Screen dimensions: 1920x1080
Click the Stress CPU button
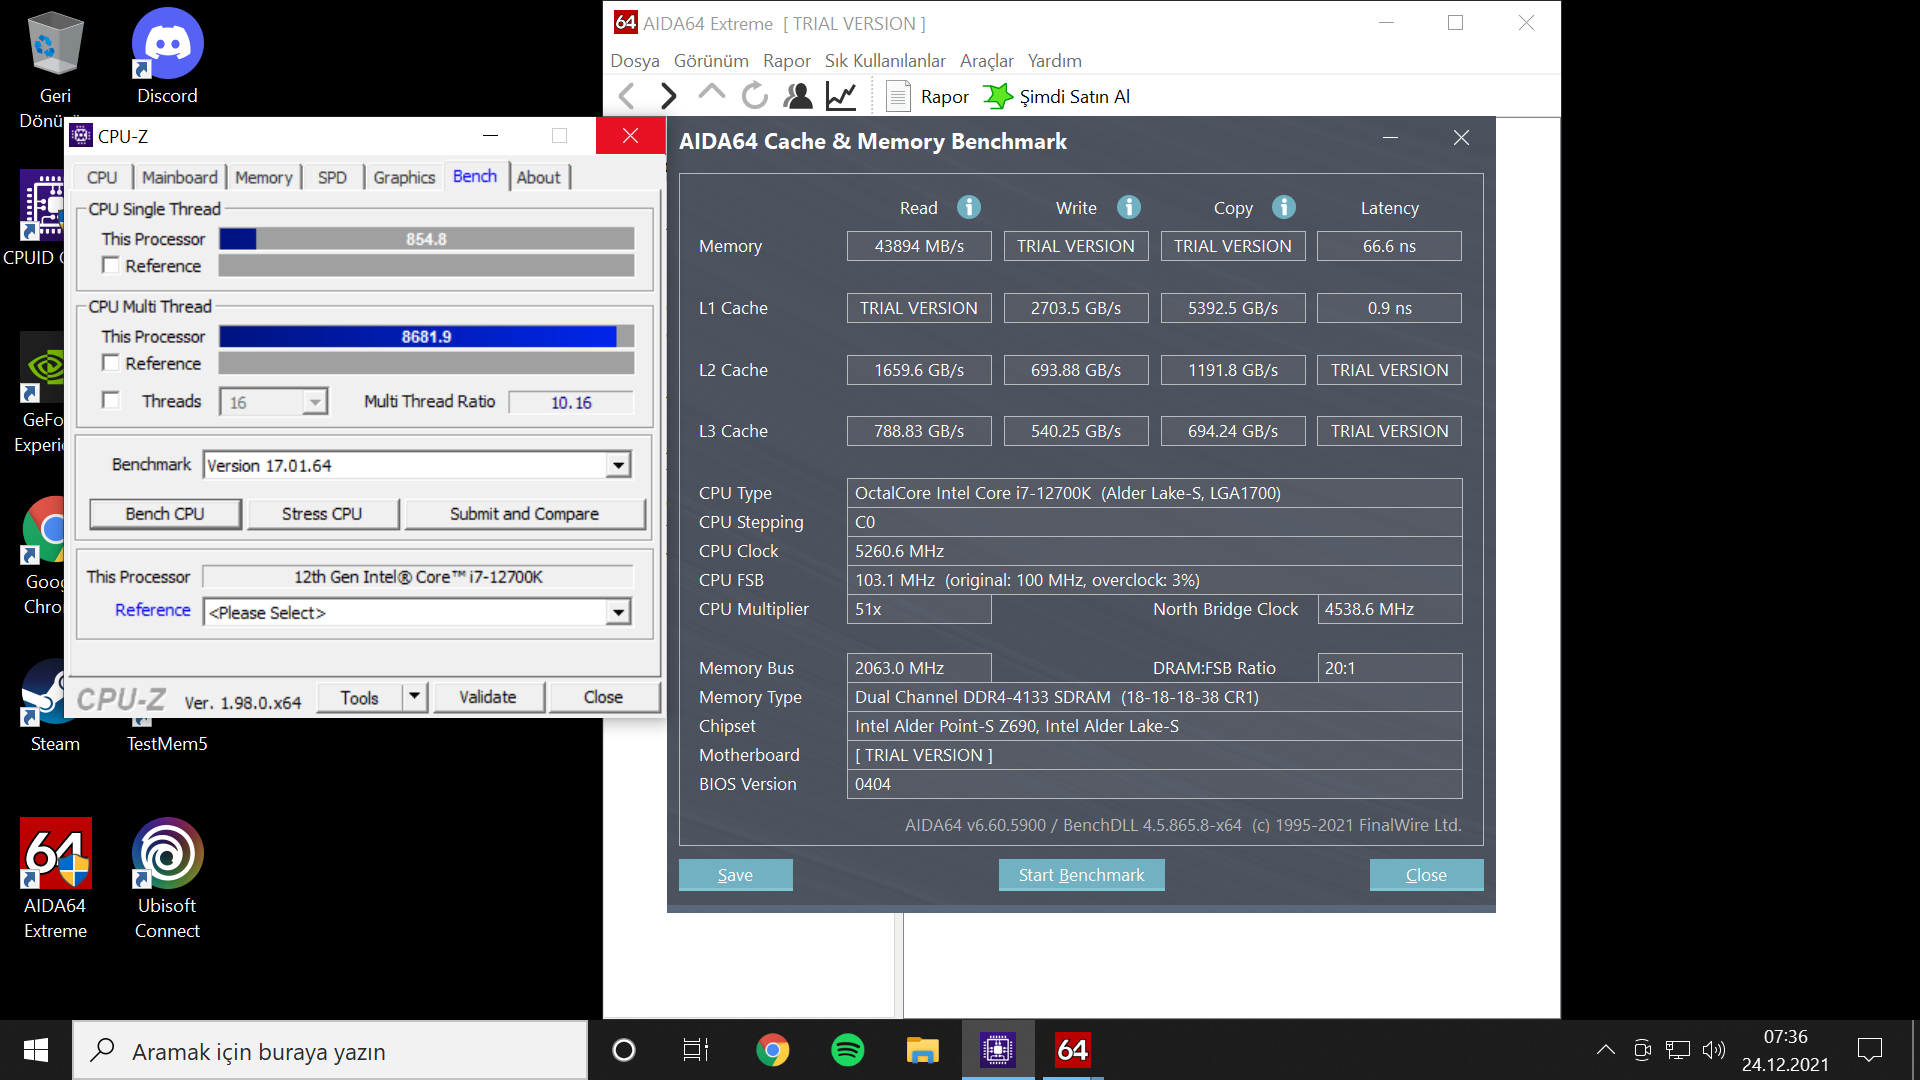click(x=322, y=513)
